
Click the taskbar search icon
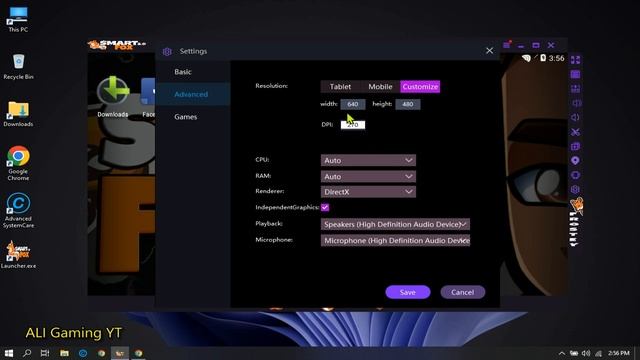[x=27, y=353]
